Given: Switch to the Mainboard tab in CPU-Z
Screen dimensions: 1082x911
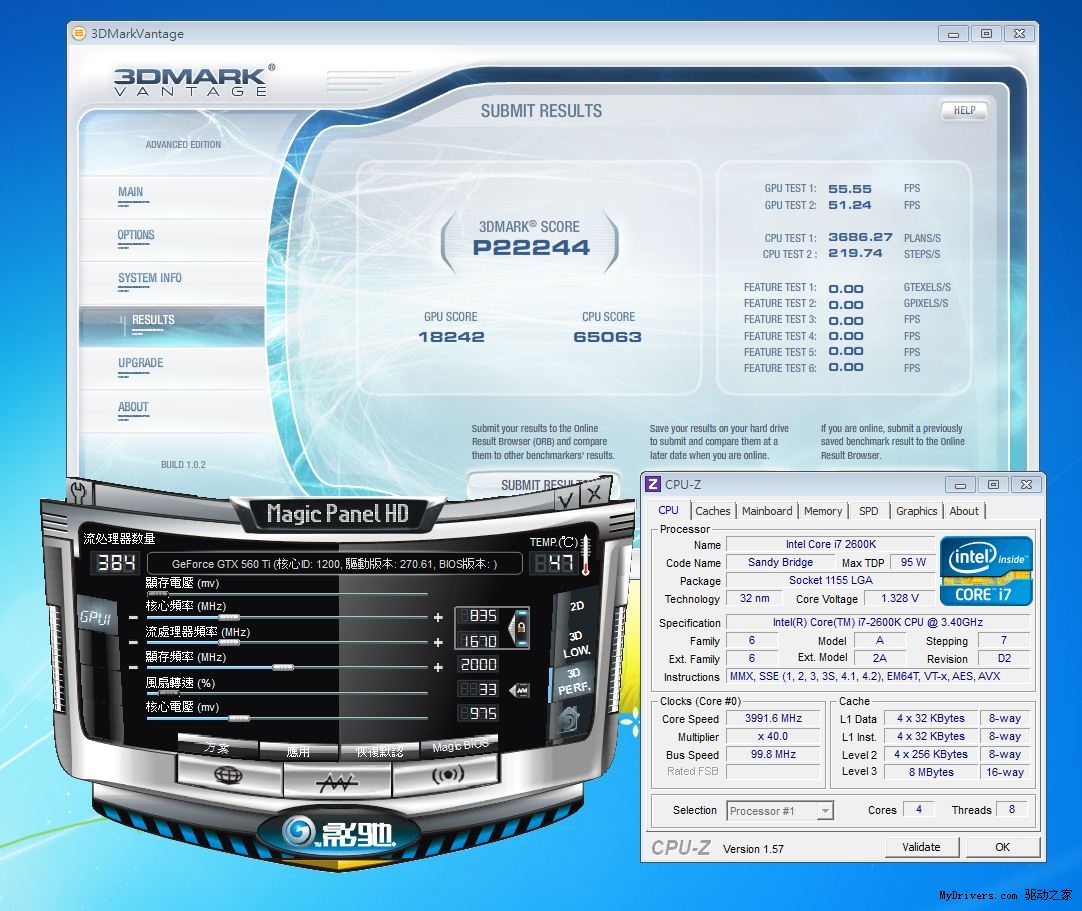Looking at the screenshot, I should coord(767,511).
